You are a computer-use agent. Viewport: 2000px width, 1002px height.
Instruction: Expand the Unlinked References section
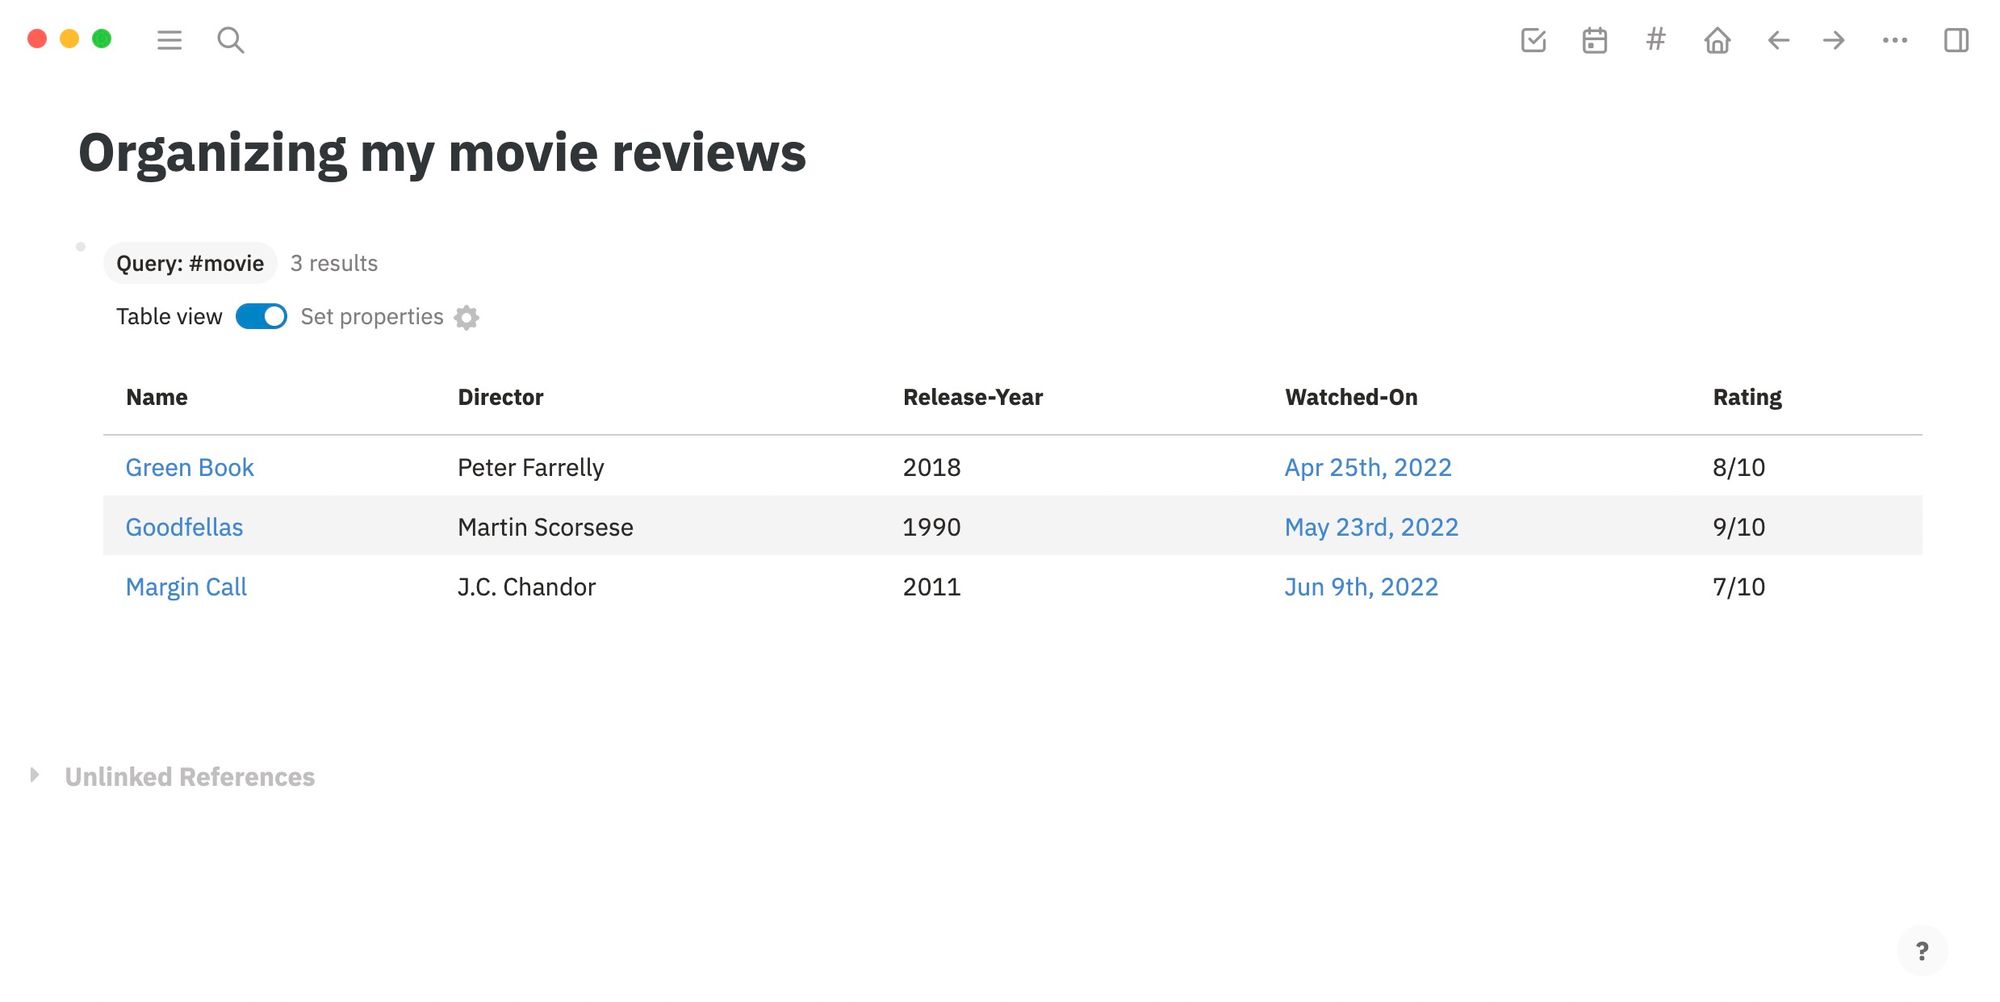(35, 774)
